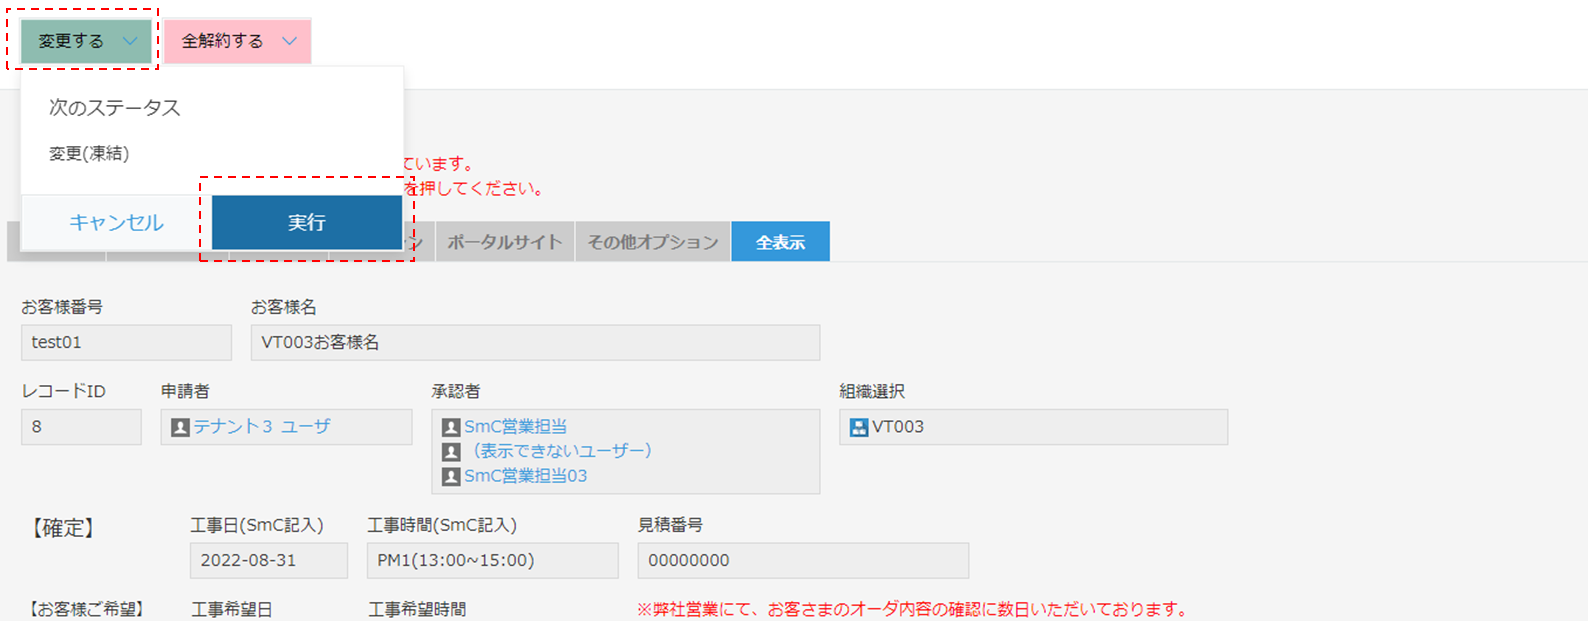Click the user icon beside テナント3 ユーザ
1588x621 pixels.
tap(180, 427)
